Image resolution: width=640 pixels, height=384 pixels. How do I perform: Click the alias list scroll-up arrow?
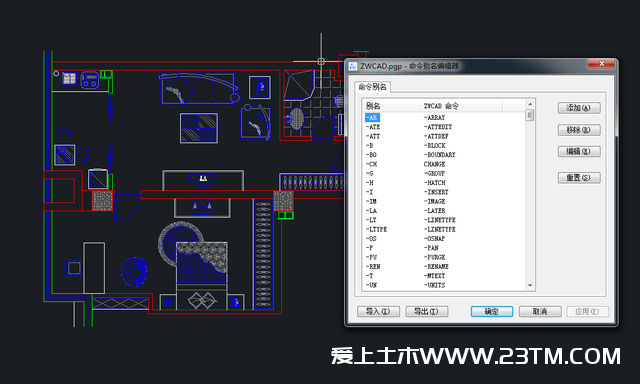[x=530, y=104]
